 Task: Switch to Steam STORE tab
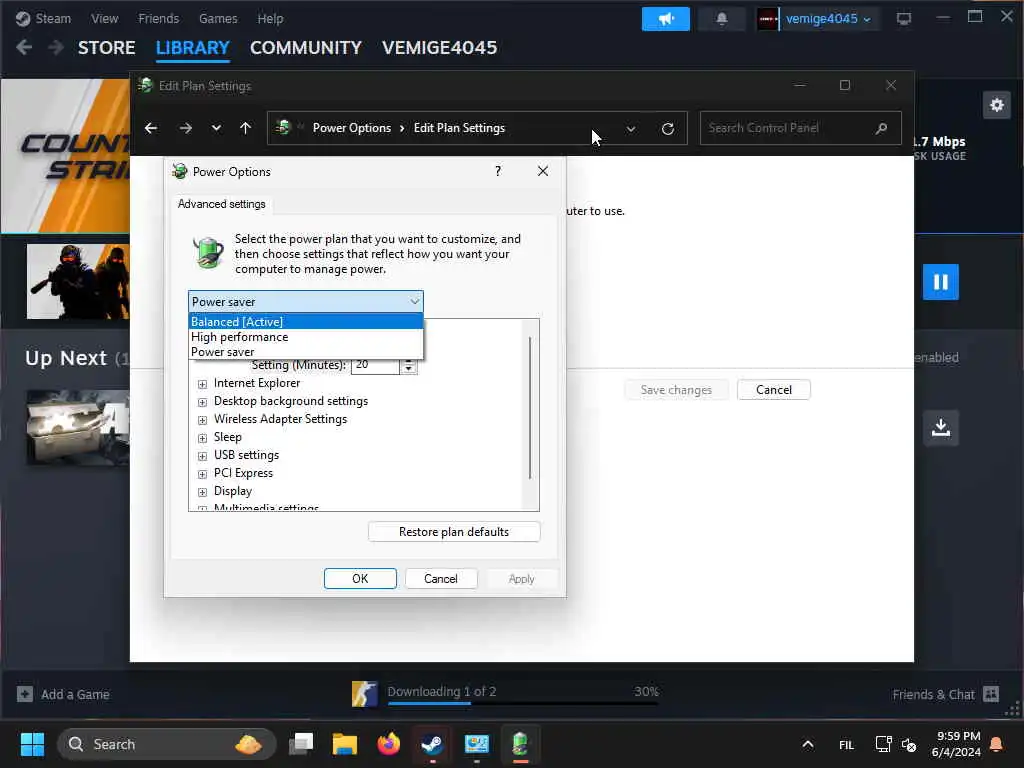click(106, 48)
